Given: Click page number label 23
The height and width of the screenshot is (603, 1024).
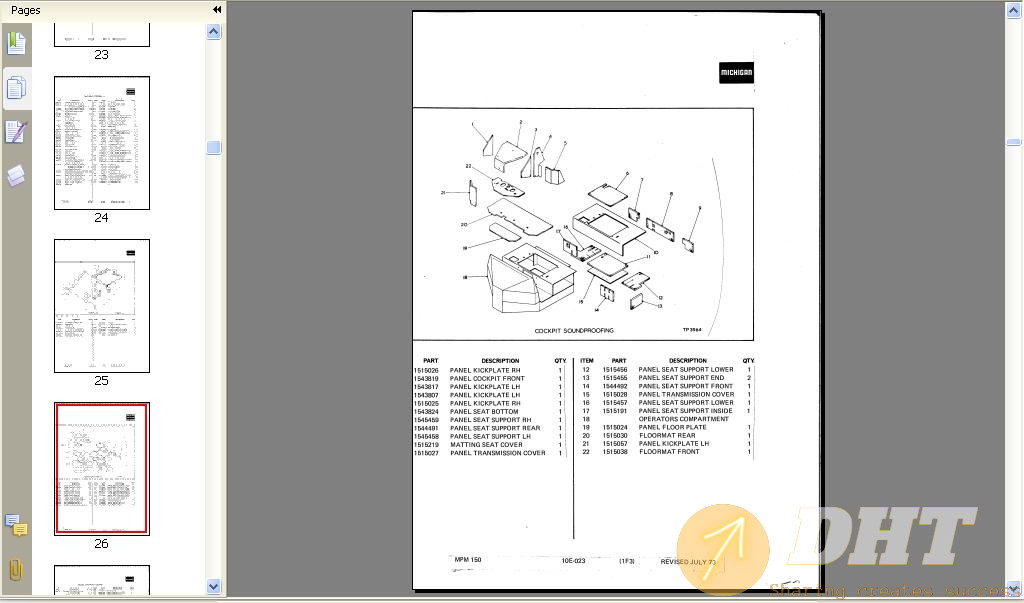Looking at the screenshot, I should point(101,55).
